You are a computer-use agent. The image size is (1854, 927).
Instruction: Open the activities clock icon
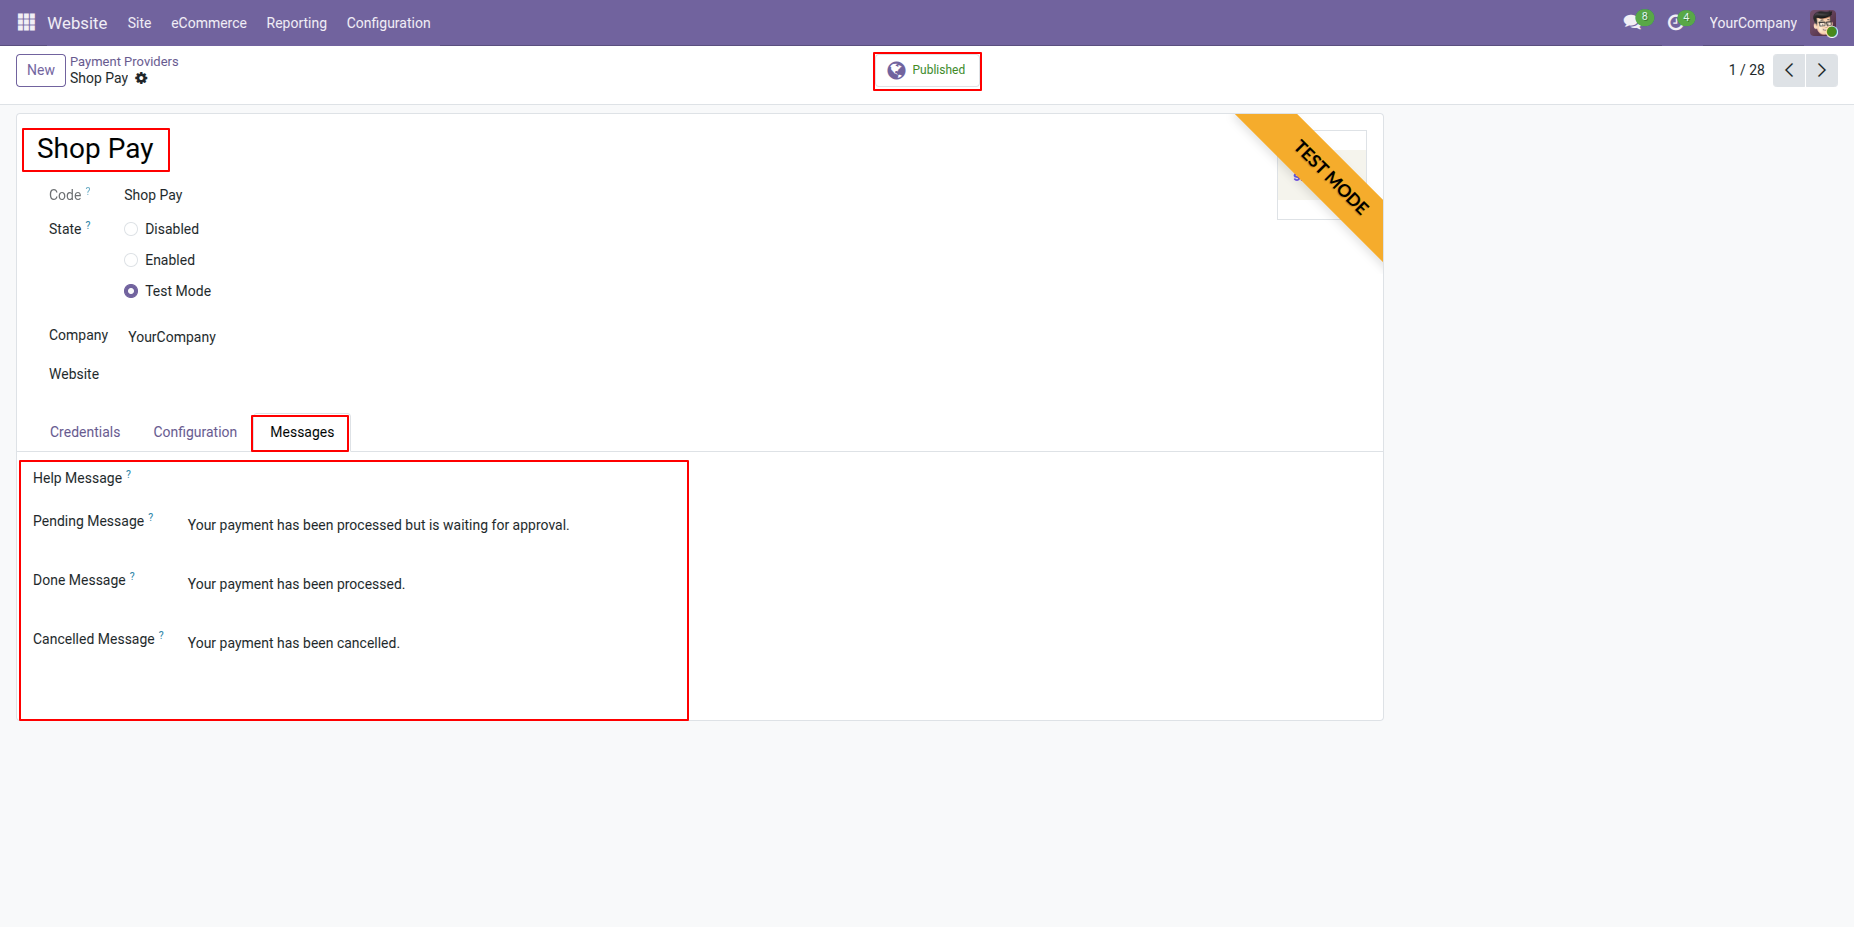(x=1676, y=22)
